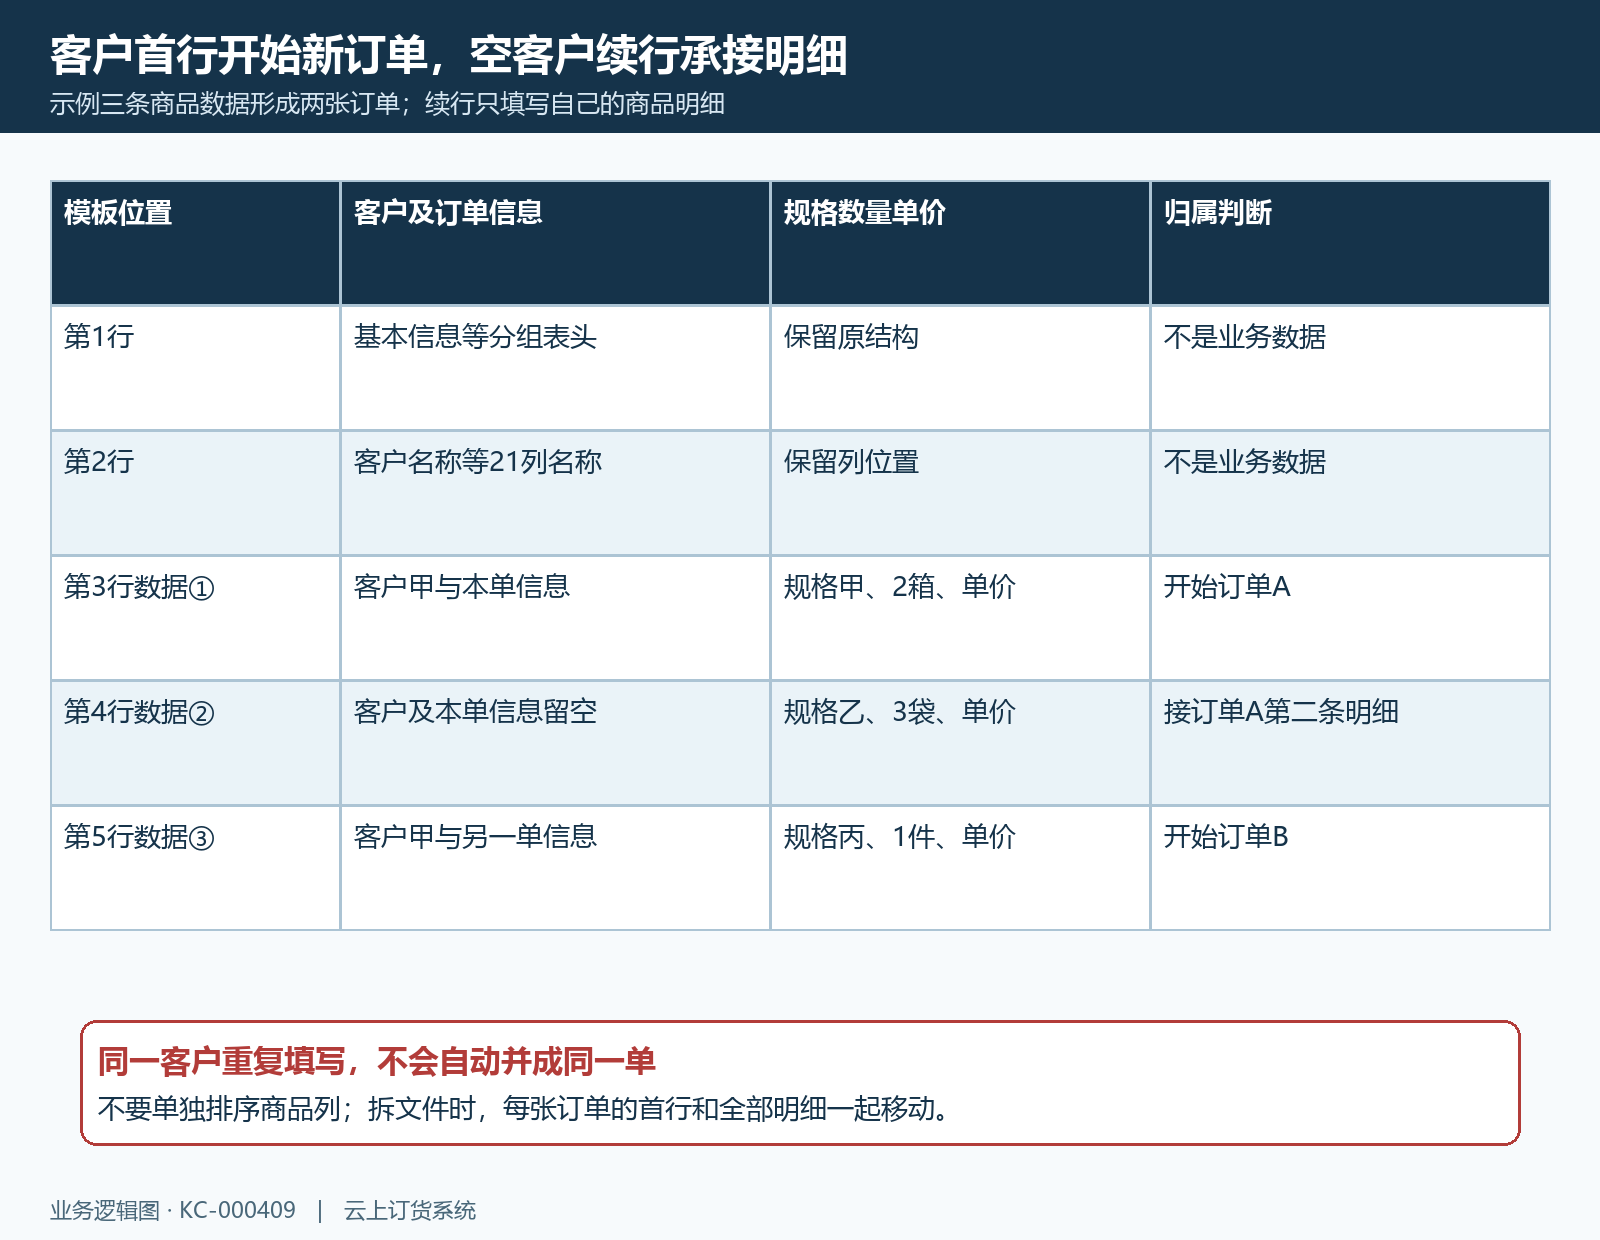Select the 第5行数据③ cell

196,868
